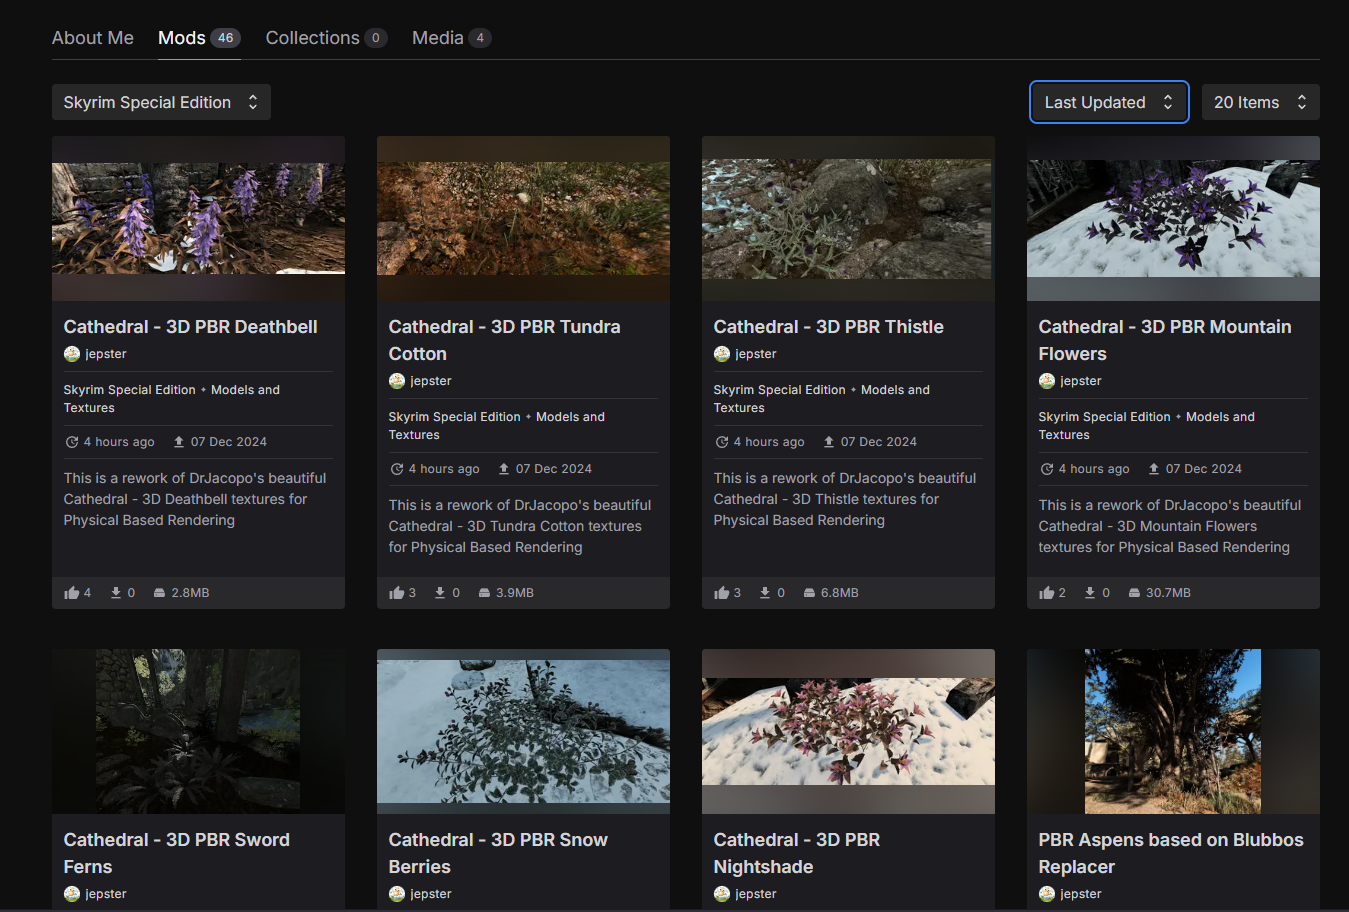Click the endorsements thumbs-up icon on Deathbell card
This screenshot has width=1349, height=912.
pyautogui.click(x=71, y=593)
